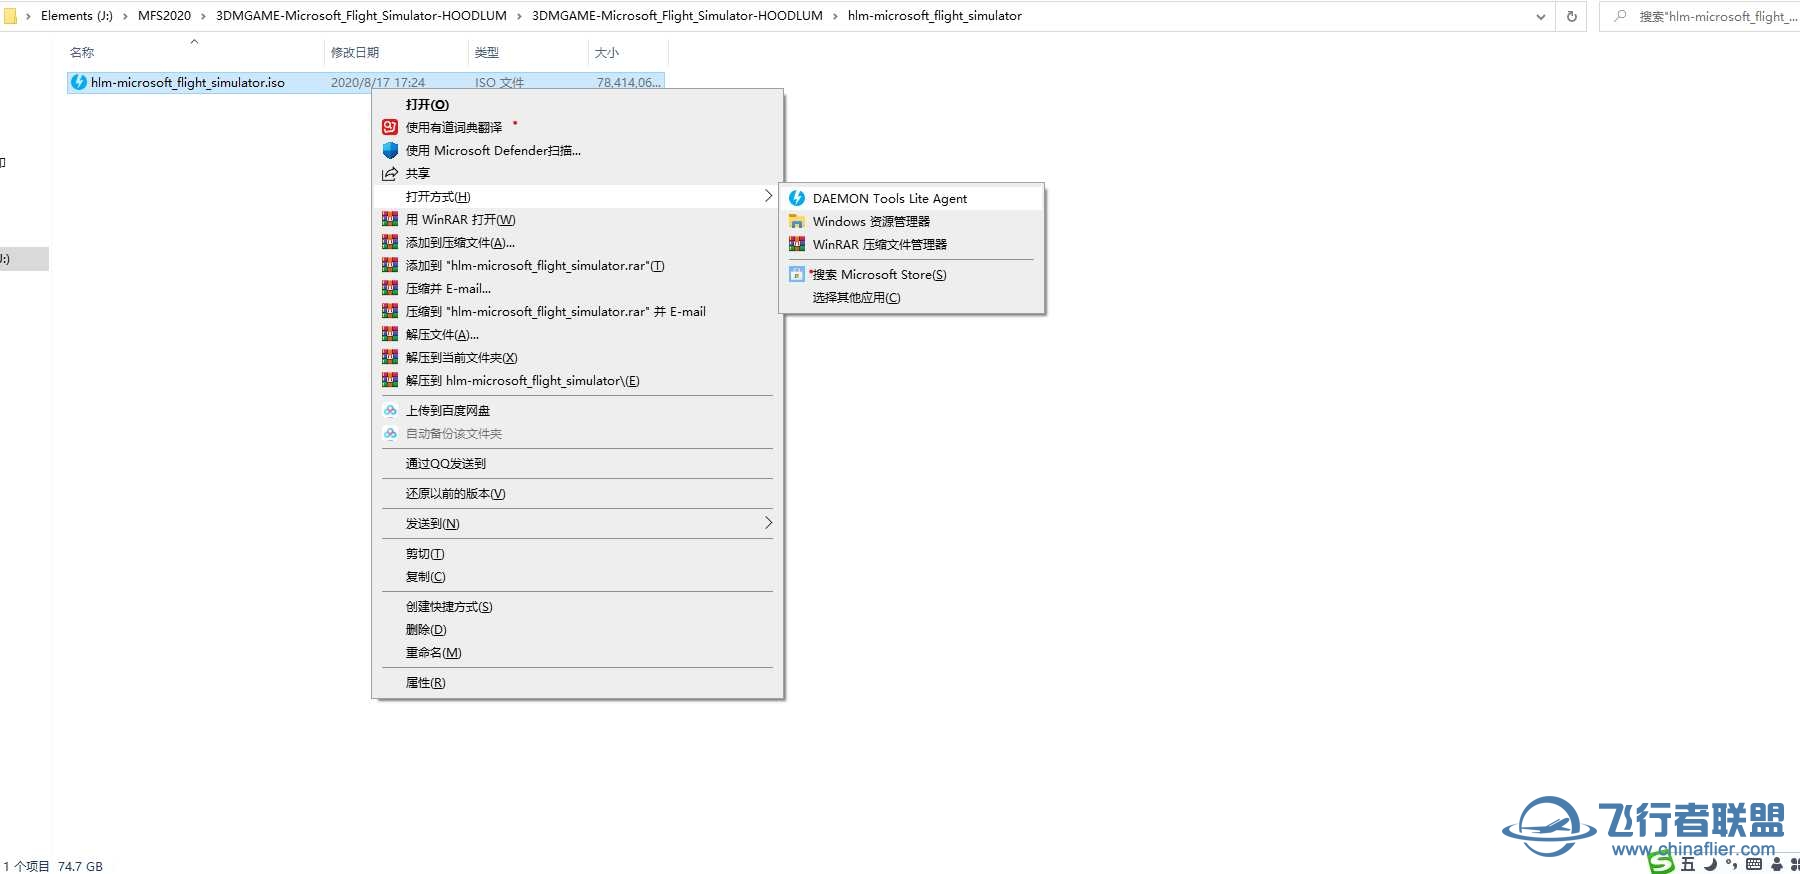Open the address bar history dropdown
Viewport: 1800px width, 874px height.
point(1541,16)
